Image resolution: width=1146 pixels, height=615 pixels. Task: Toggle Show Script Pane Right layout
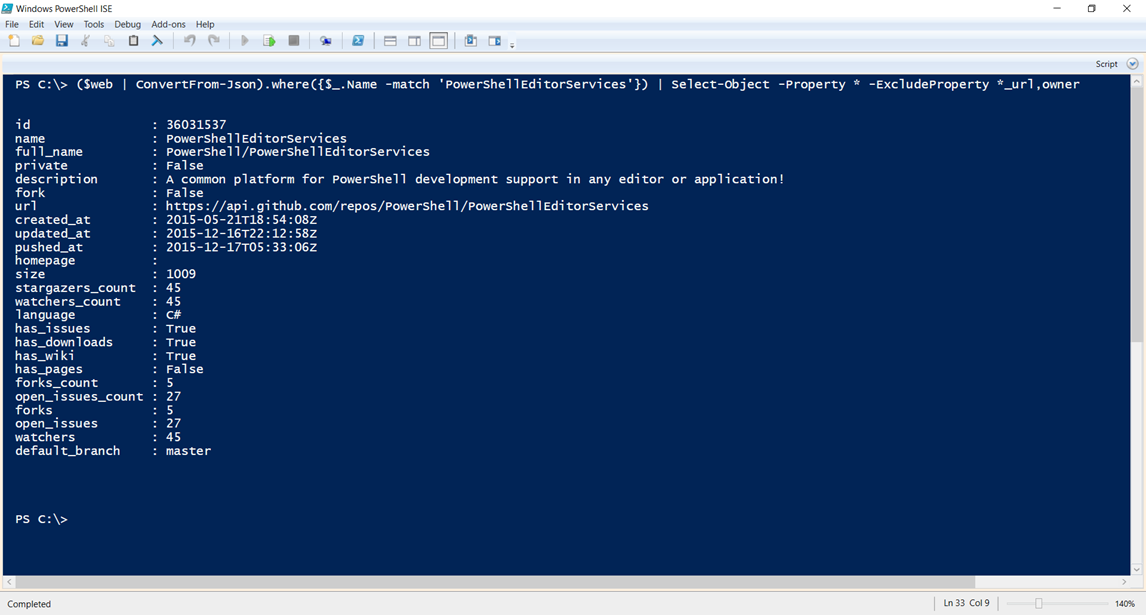tap(413, 40)
